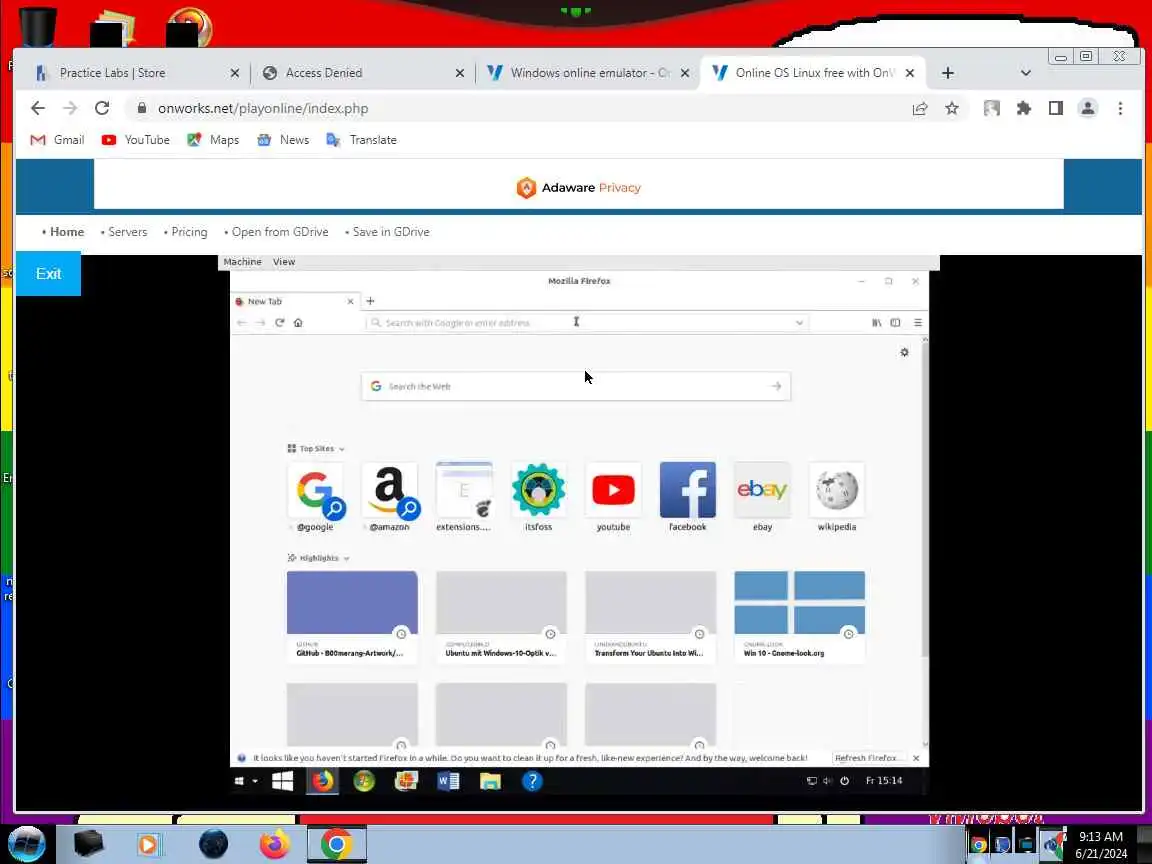1152x864 pixels.
Task: Collapse the Highlights section
Action: [x=319, y=558]
